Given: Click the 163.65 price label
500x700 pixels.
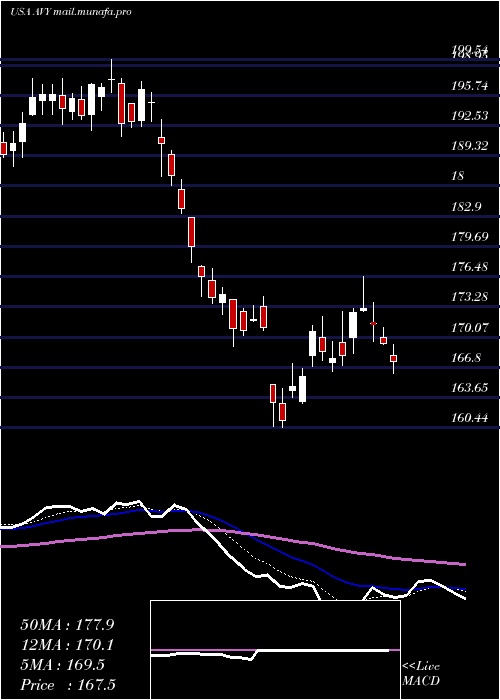Looking at the screenshot, I should click(x=469, y=388).
